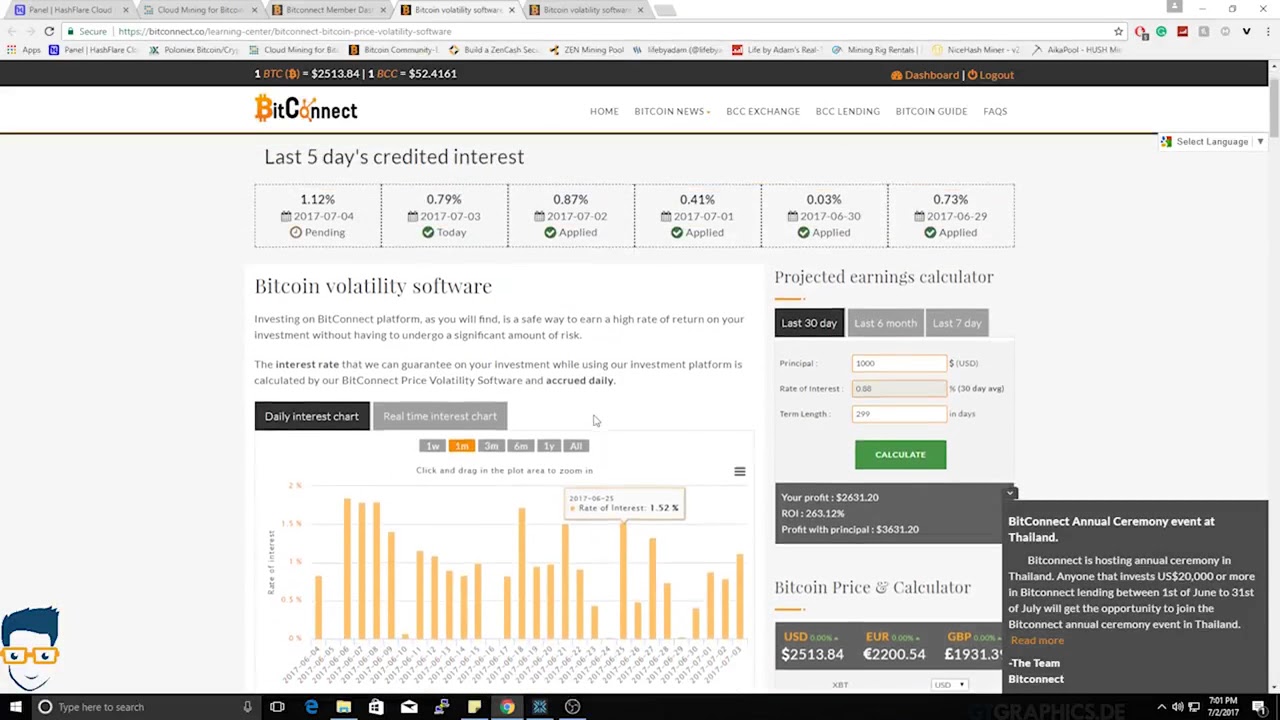Switch to Cloud Mining for Bitcoin tab
Viewport: 1280px width, 720px height.
pos(199,10)
